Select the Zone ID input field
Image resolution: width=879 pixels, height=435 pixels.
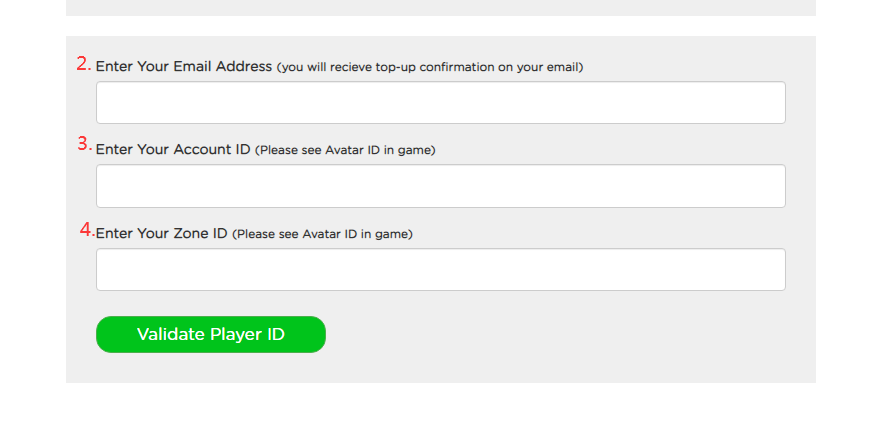click(x=441, y=270)
